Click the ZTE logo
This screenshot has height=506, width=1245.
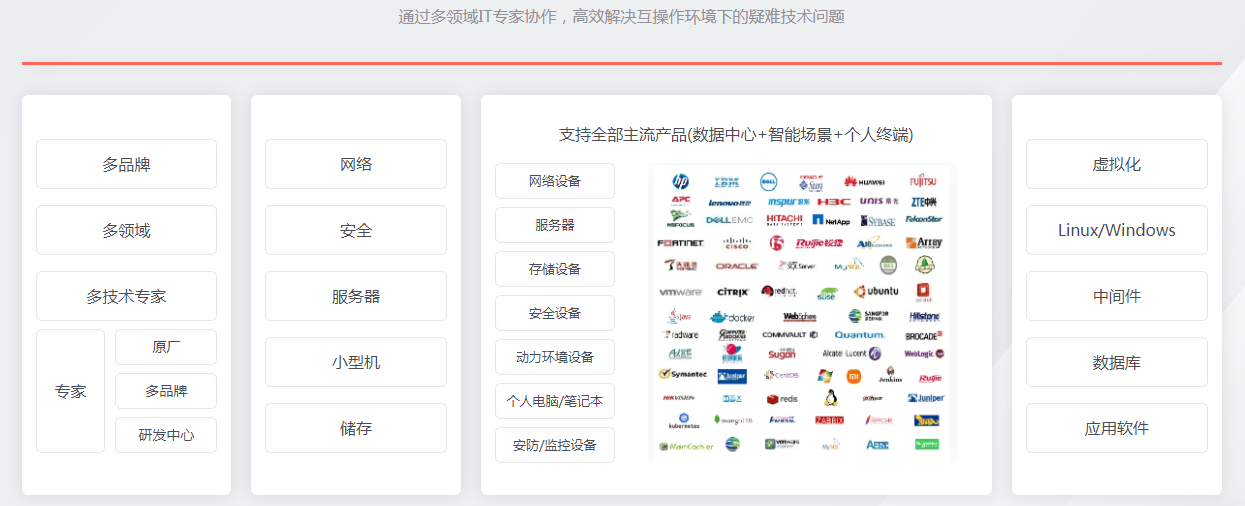coord(923,202)
